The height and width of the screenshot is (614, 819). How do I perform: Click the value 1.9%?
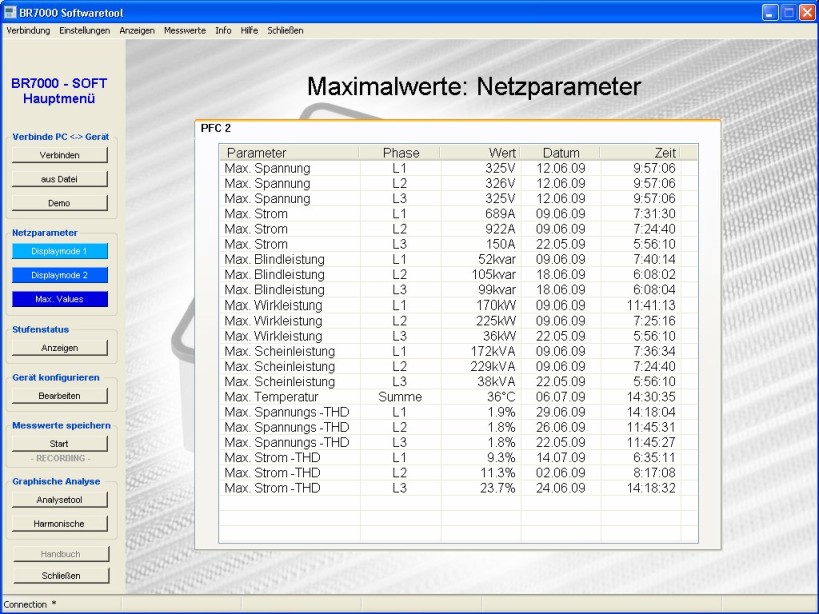point(501,412)
